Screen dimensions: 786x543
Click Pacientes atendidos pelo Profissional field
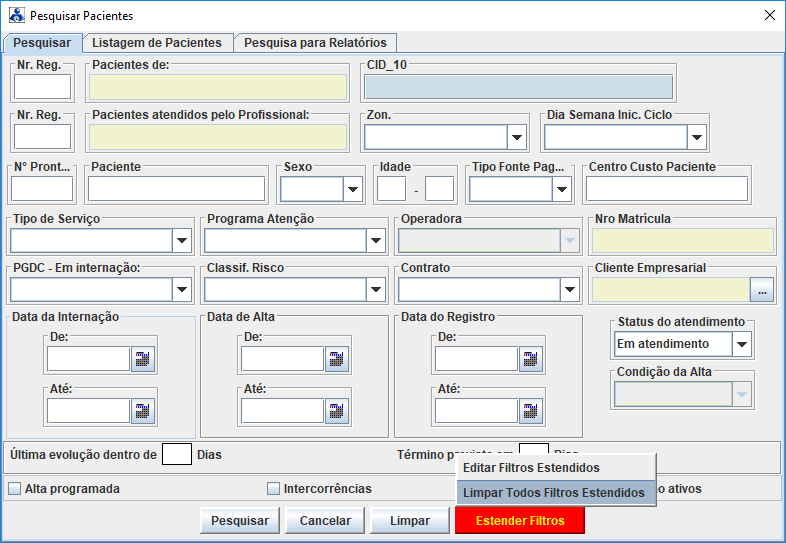[218, 137]
